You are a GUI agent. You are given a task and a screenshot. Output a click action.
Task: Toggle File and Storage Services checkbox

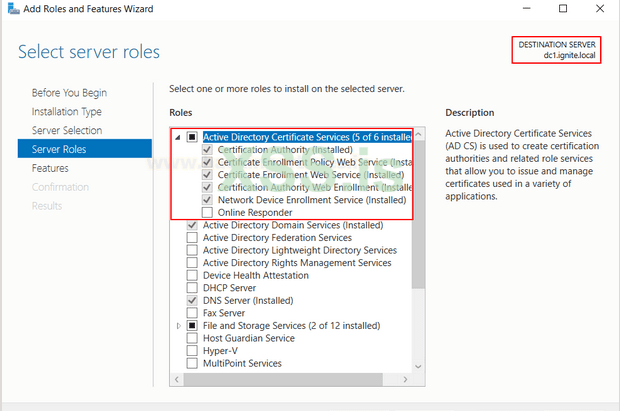(x=192, y=326)
